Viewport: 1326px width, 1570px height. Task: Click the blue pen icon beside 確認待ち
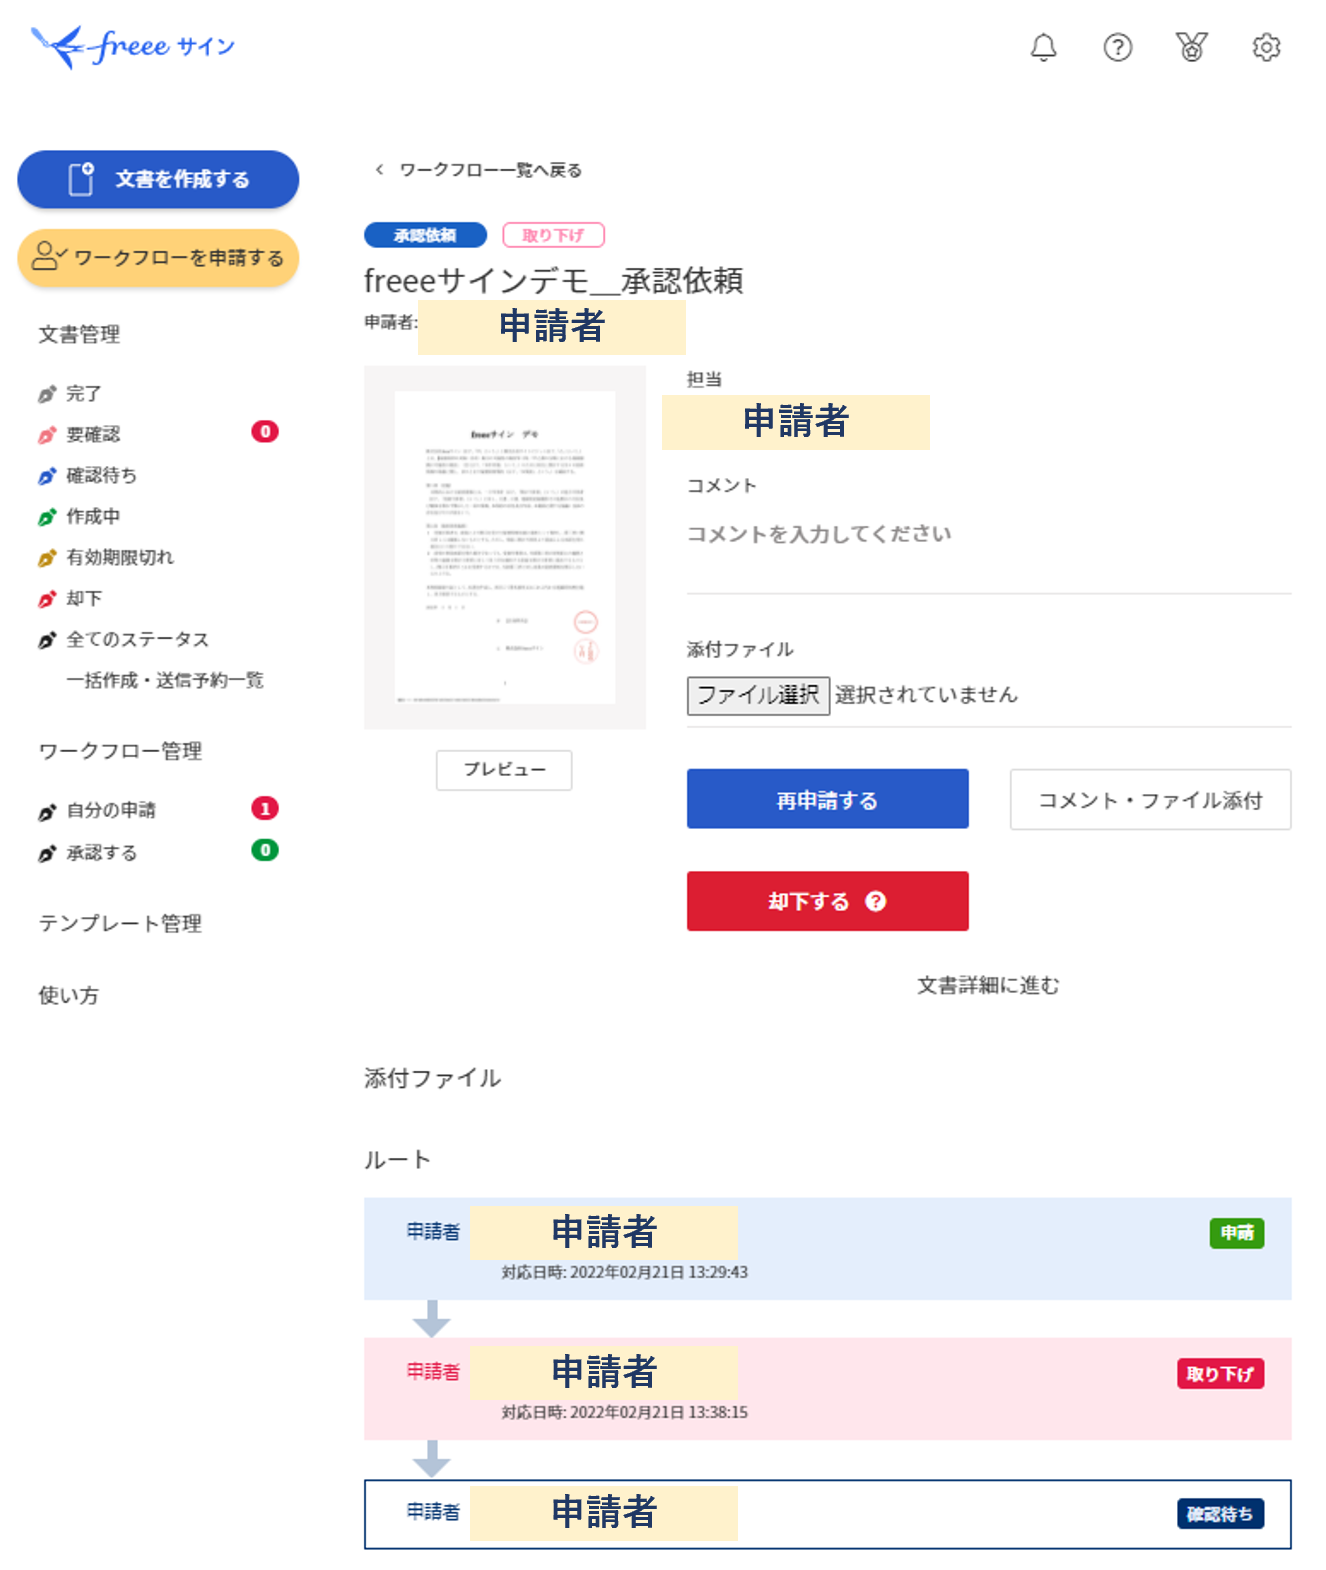47,476
